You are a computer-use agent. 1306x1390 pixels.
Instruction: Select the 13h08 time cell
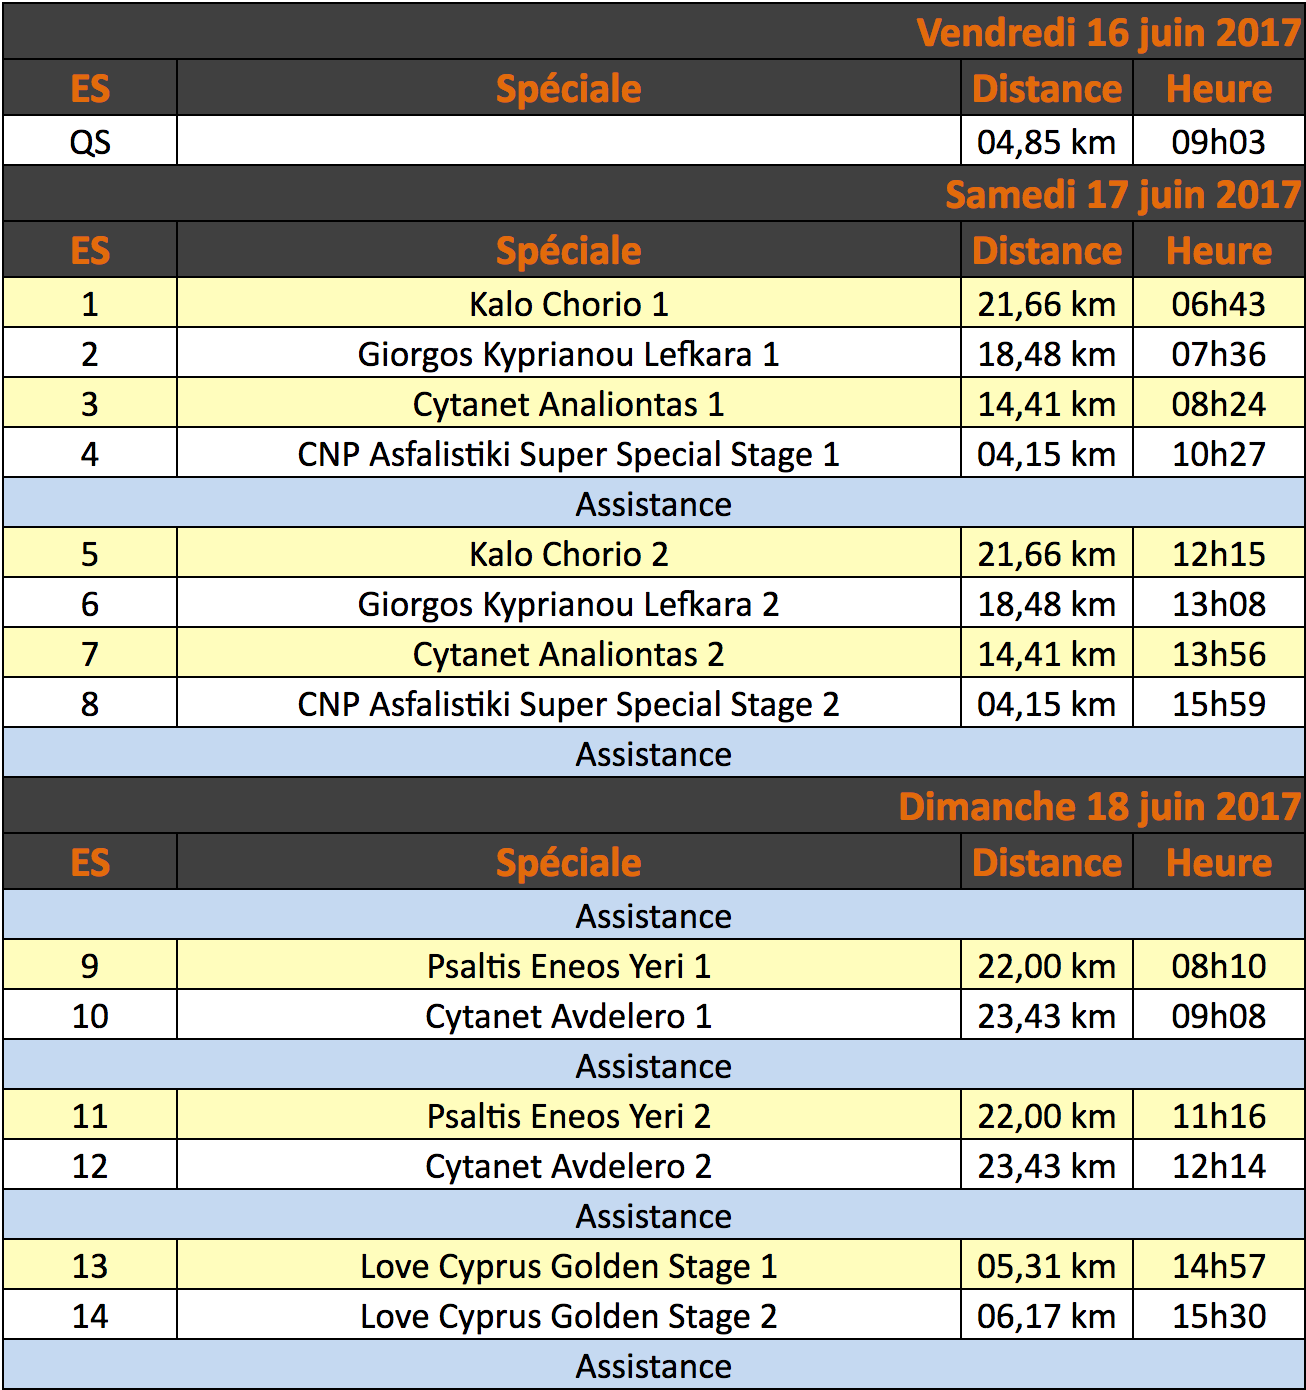pos(1218,603)
